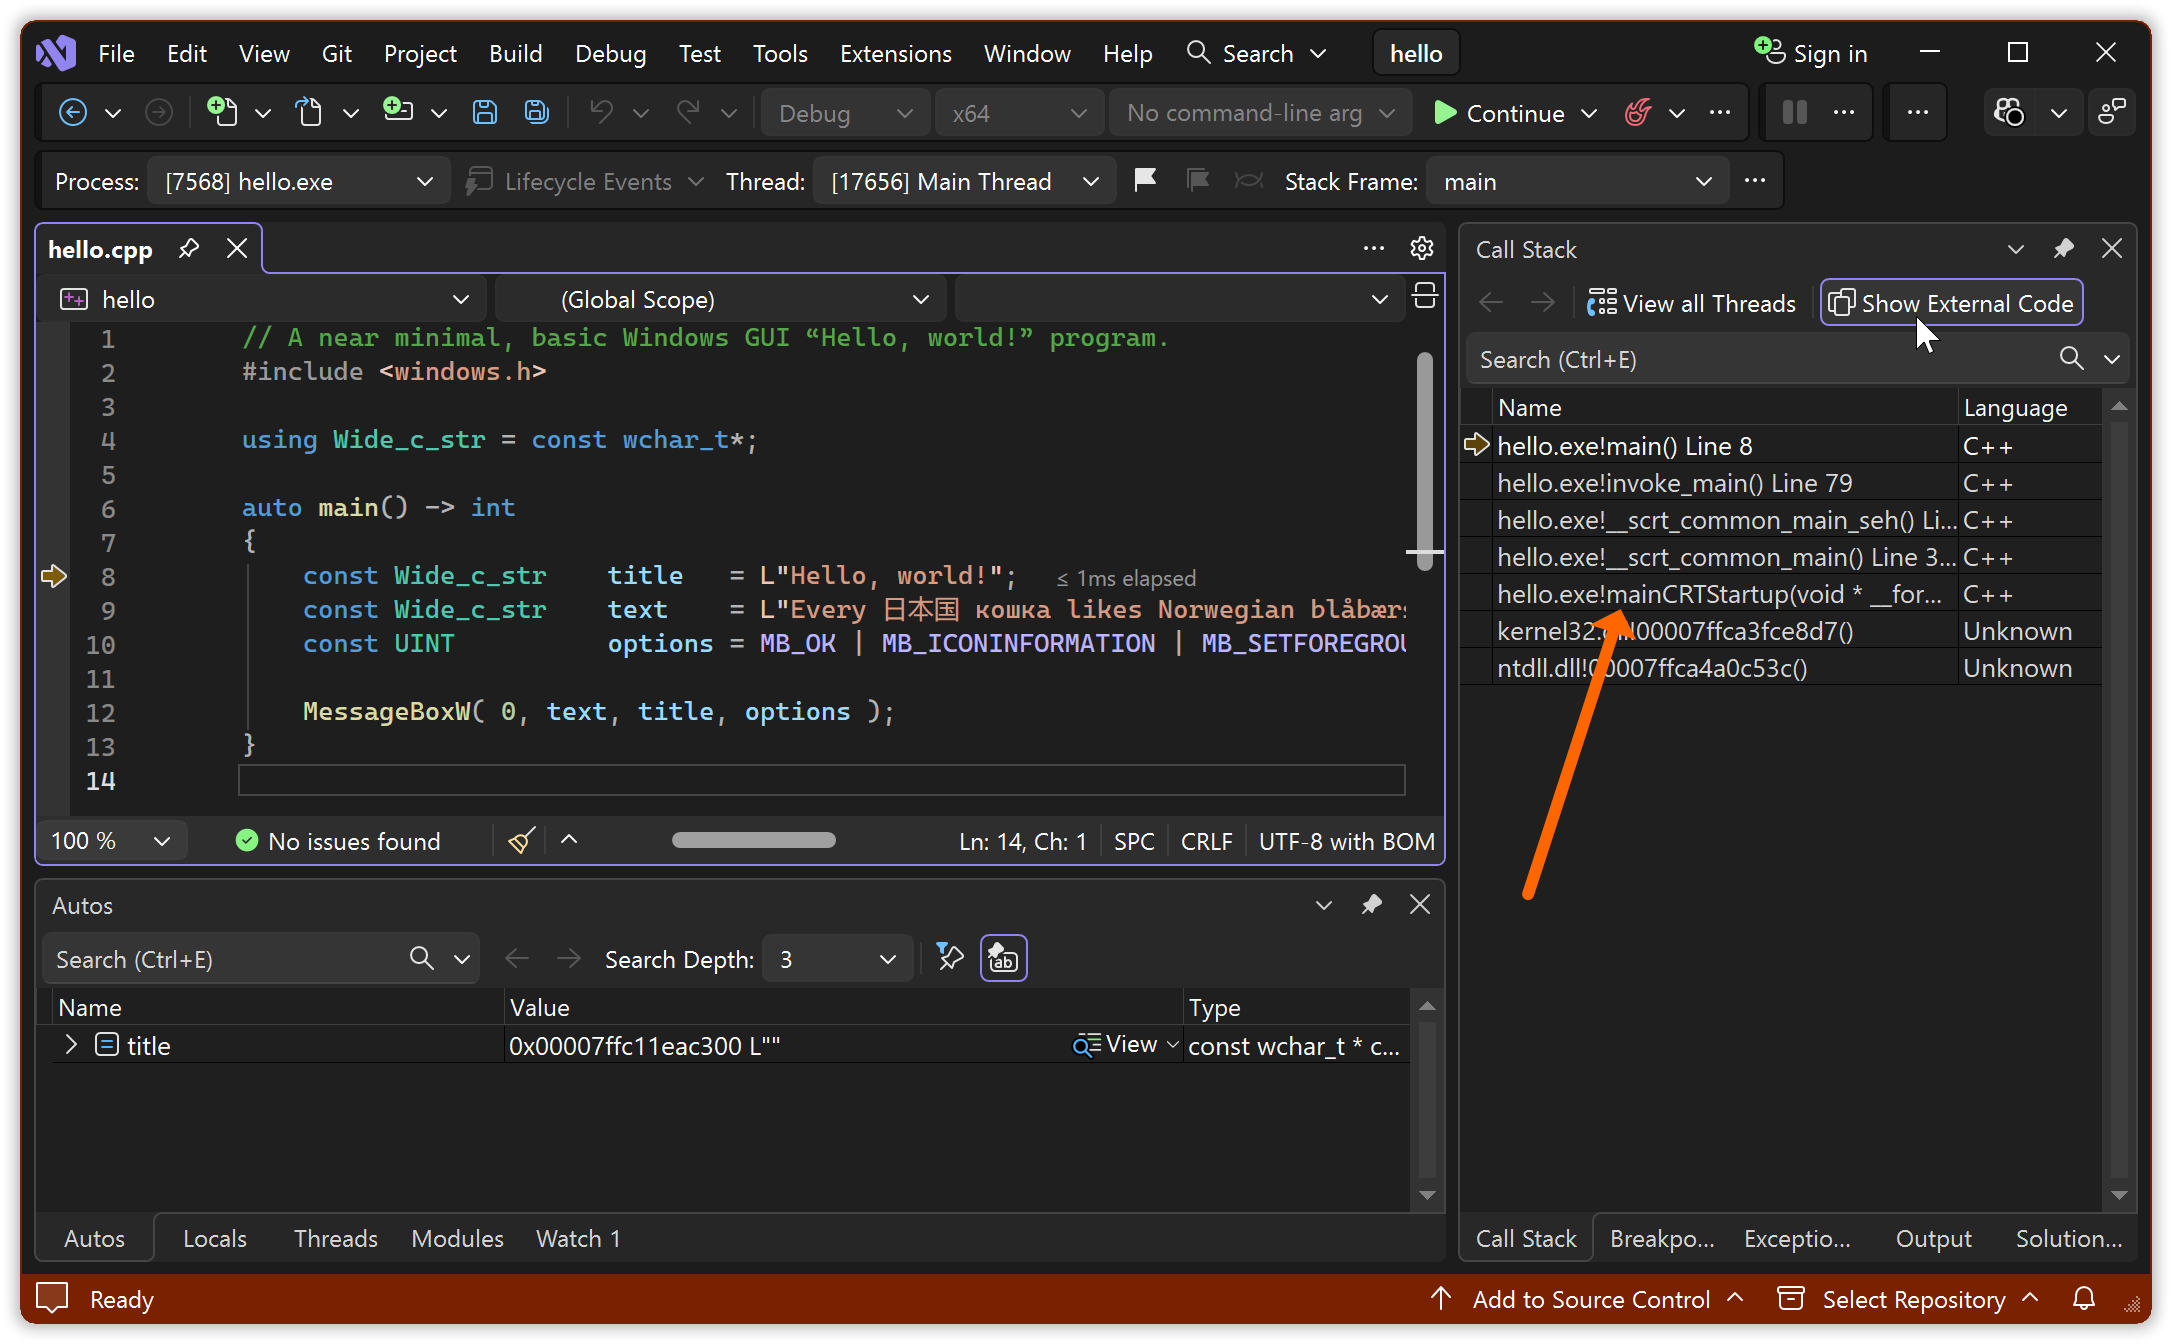This screenshot has width=2172, height=1344.
Task: Open the Search Depth dropdown
Action: [x=837, y=959]
